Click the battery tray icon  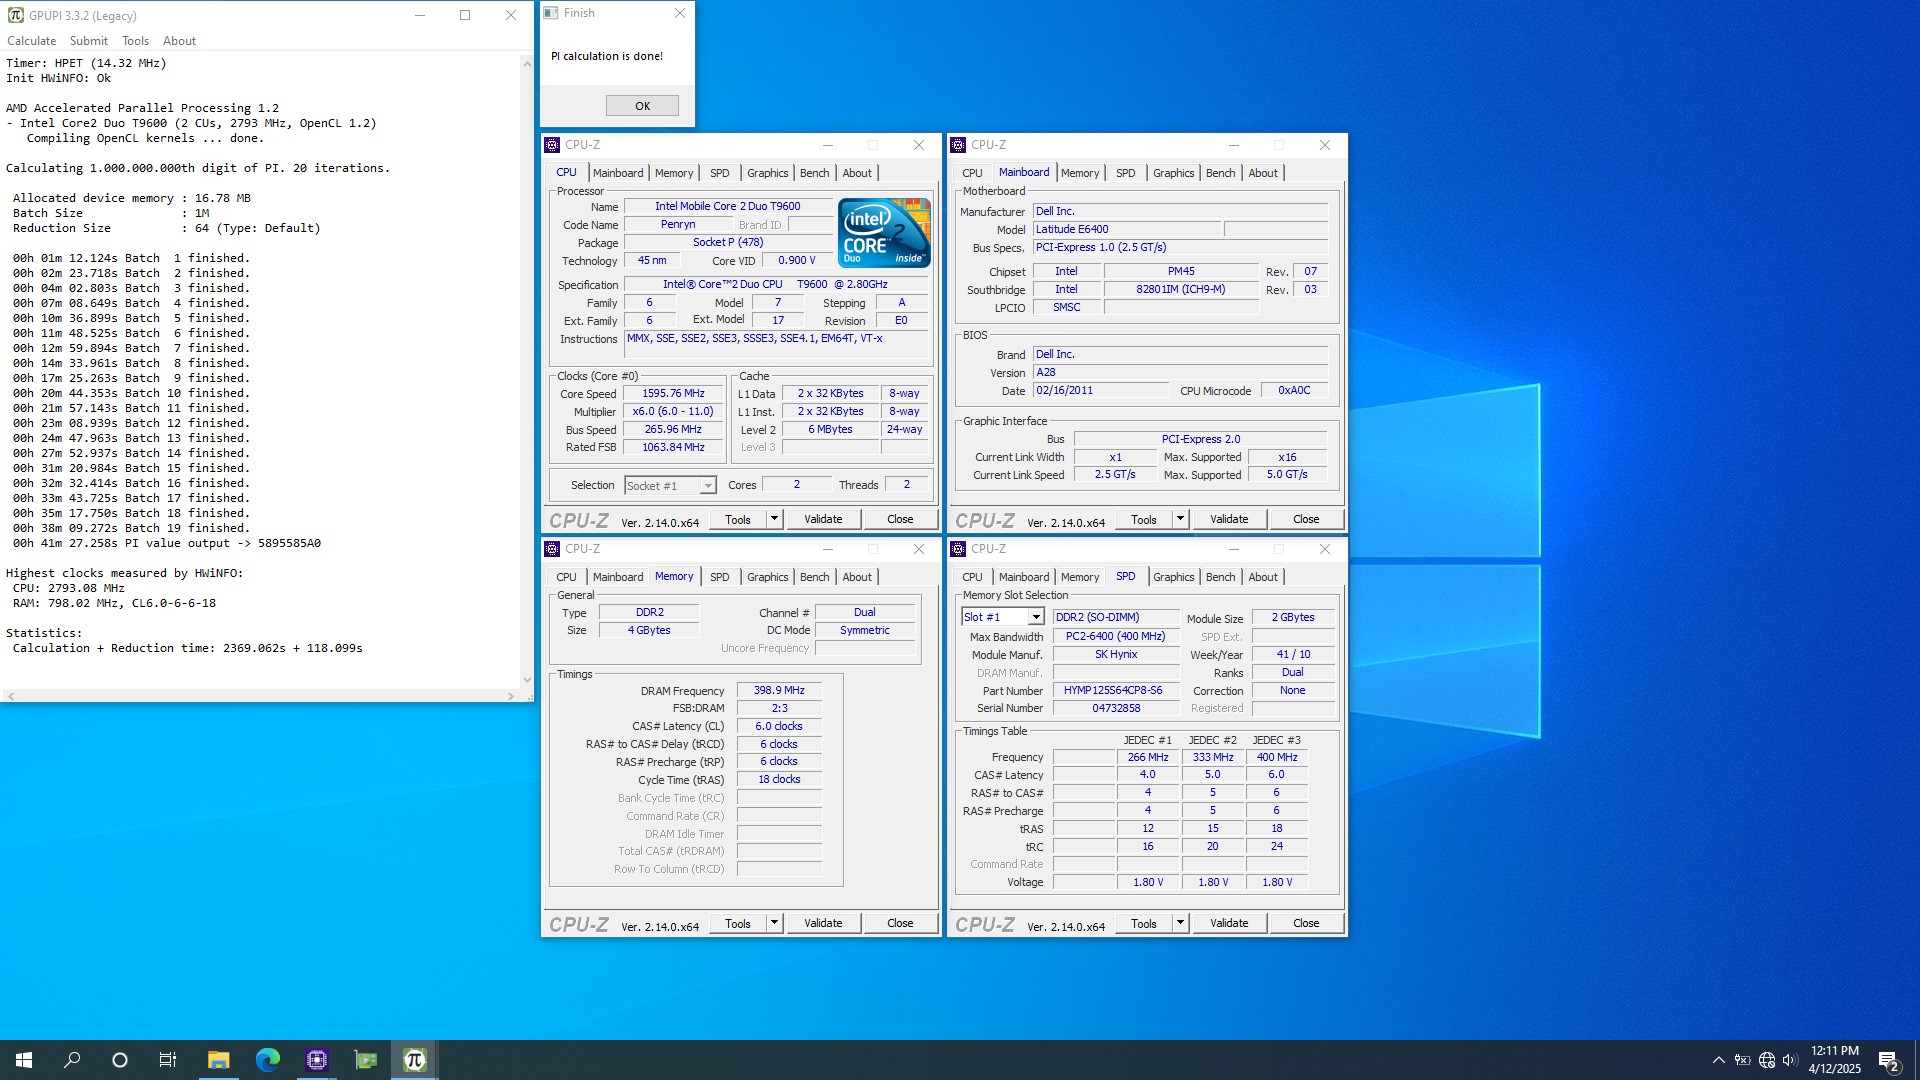[1742, 1060]
